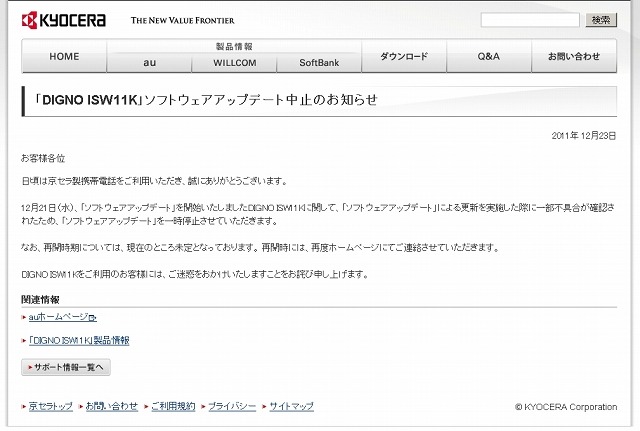Open the サイトマップ footer link
Image resolution: width=640 pixels, height=431 pixels.
click(291, 407)
